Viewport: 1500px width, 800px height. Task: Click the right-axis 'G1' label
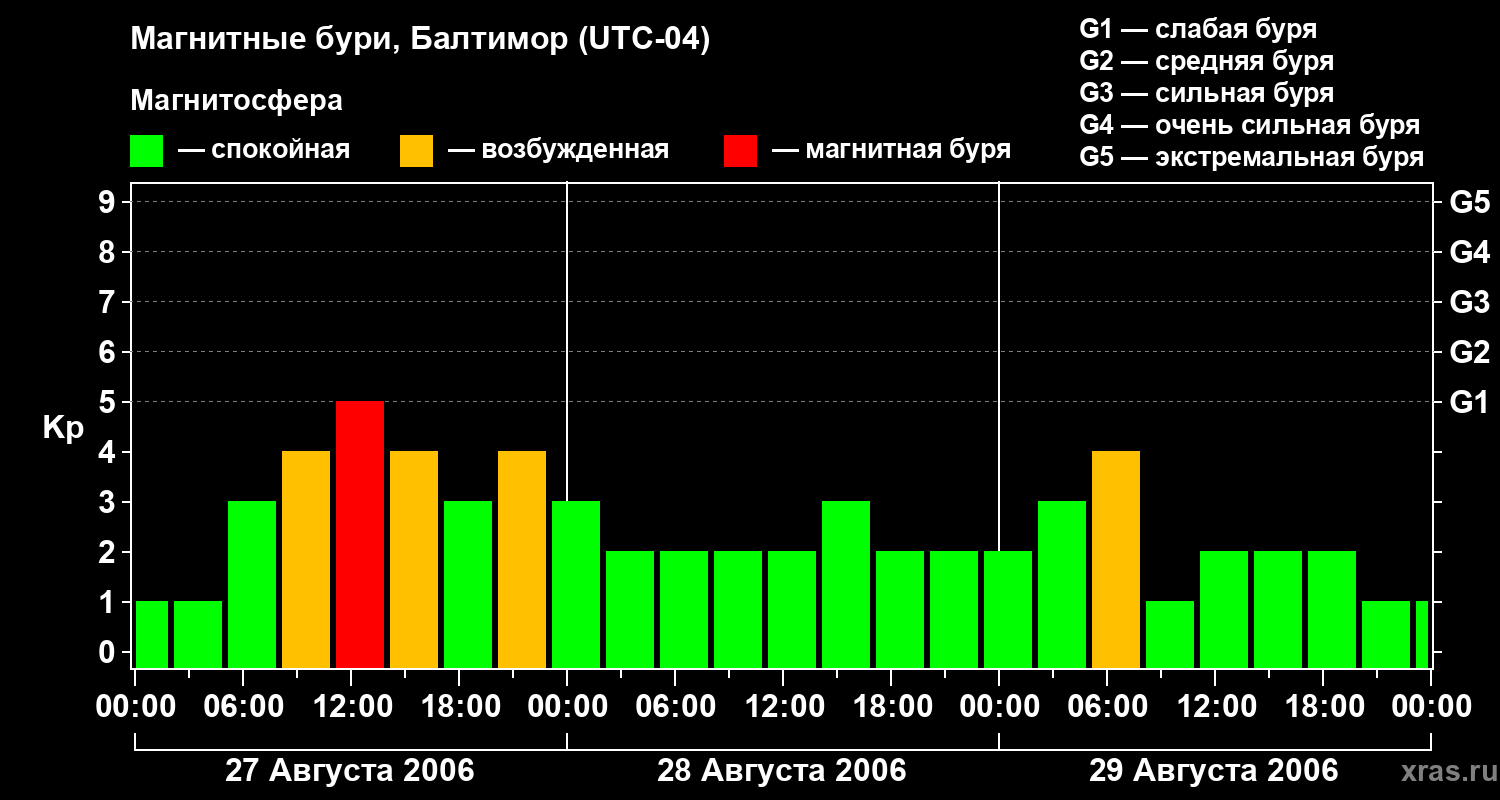(x=1470, y=402)
